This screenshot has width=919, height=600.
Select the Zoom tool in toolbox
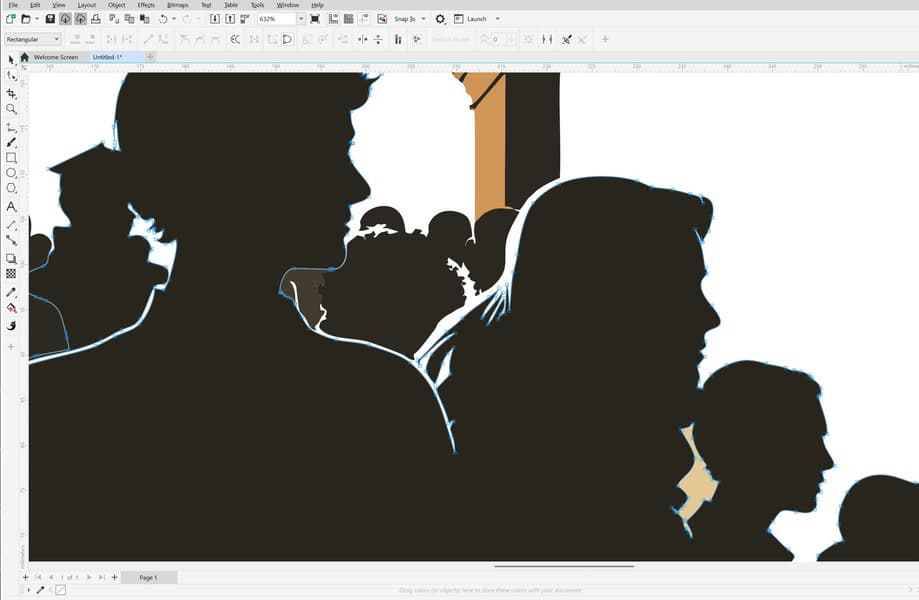(11, 110)
